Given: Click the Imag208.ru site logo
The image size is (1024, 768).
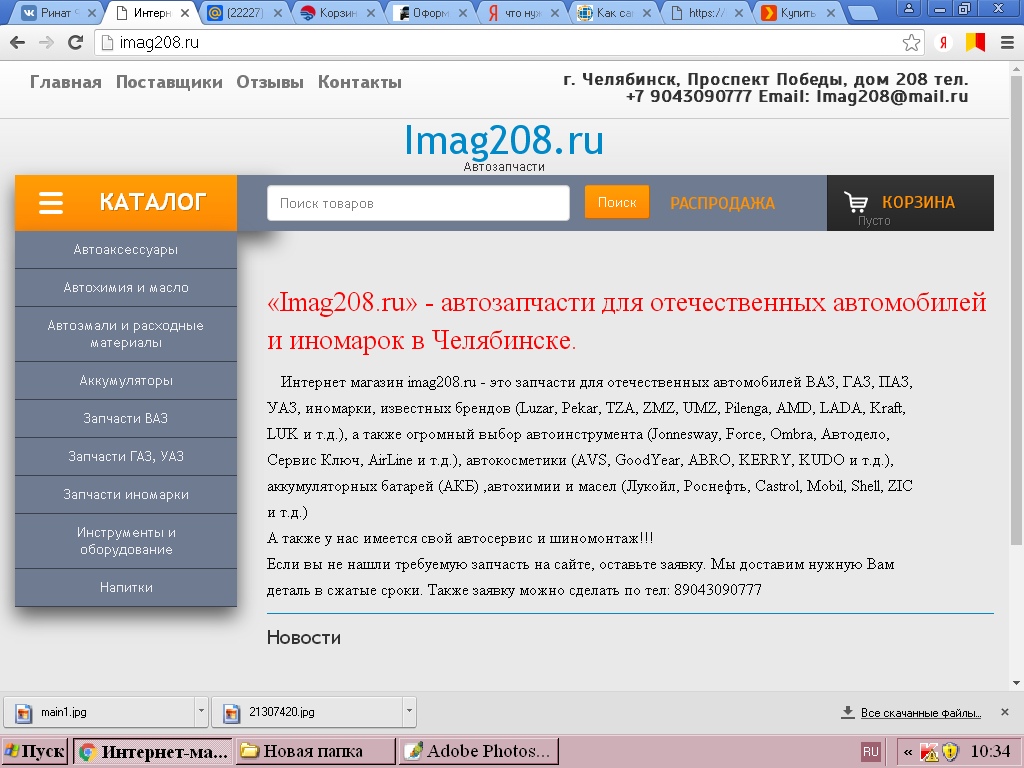Looking at the screenshot, I should click(504, 140).
